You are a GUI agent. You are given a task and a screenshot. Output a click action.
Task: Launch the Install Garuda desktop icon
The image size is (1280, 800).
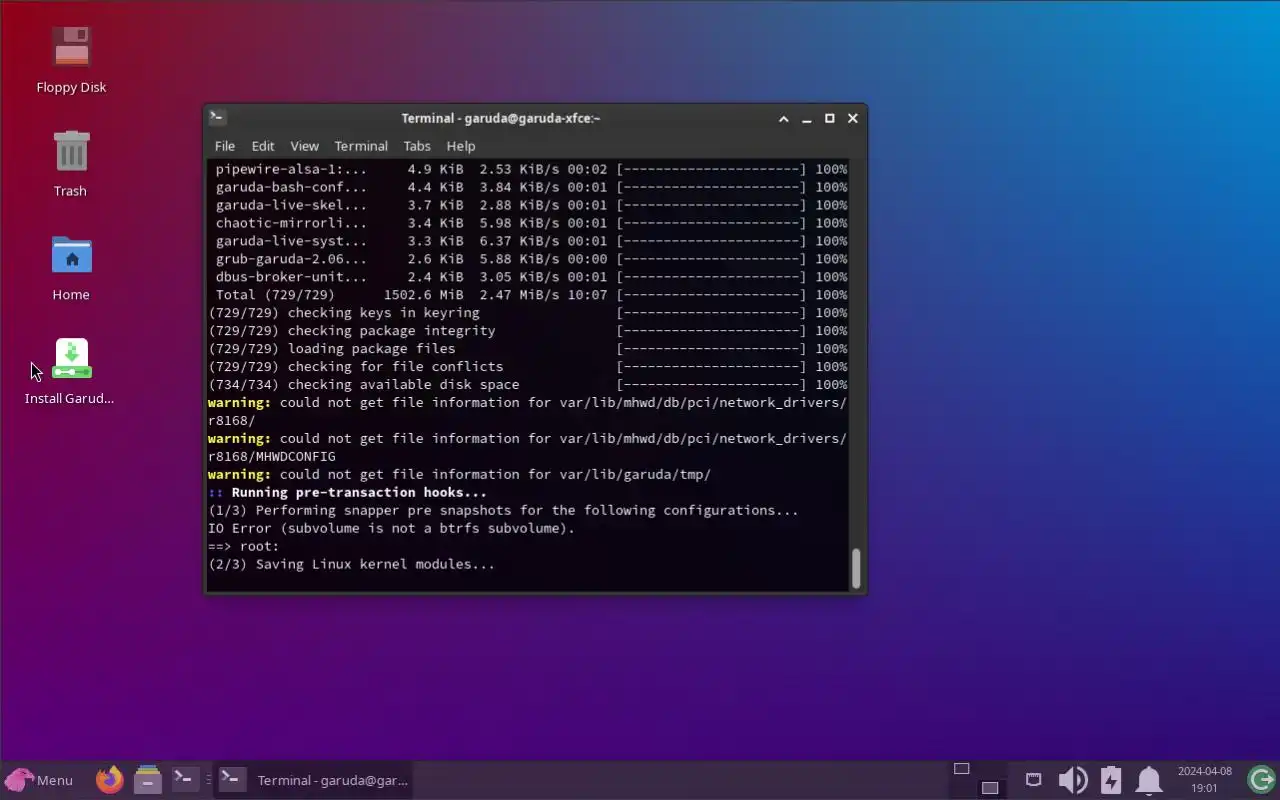pyautogui.click(x=71, y=372)
